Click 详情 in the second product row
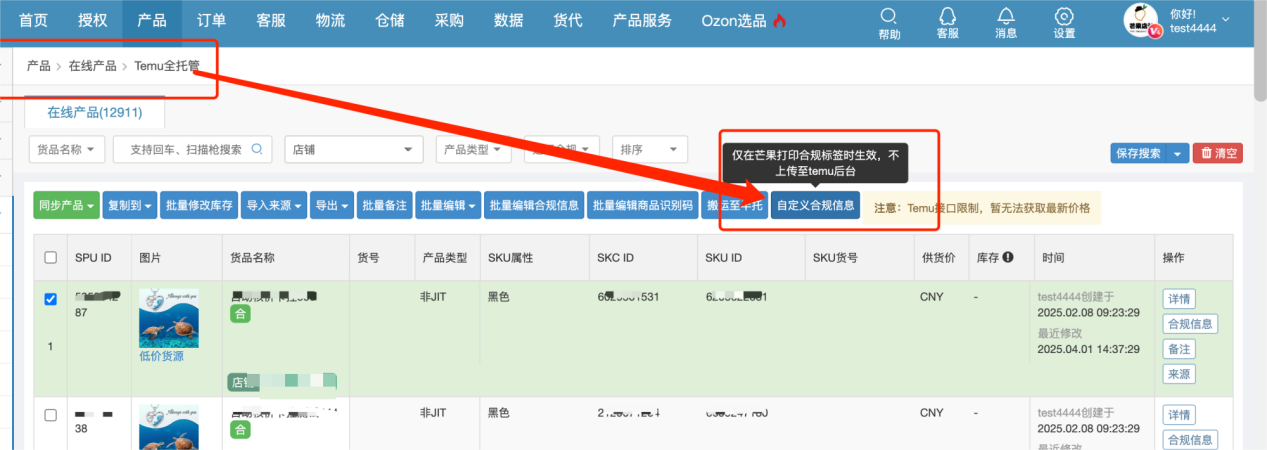This screenshot has height=450, width=1267. [1178, 414]
